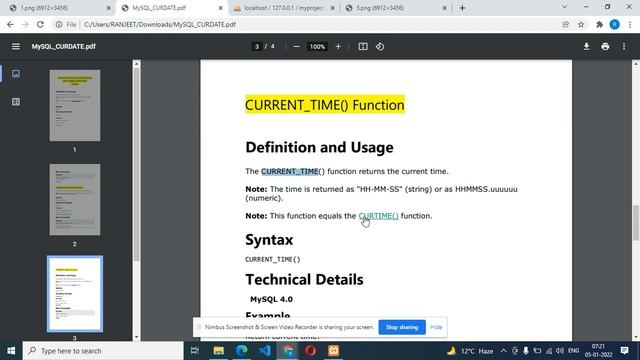Zoom out the PDF
Screen dimensions: 640x360
point(296,47)
